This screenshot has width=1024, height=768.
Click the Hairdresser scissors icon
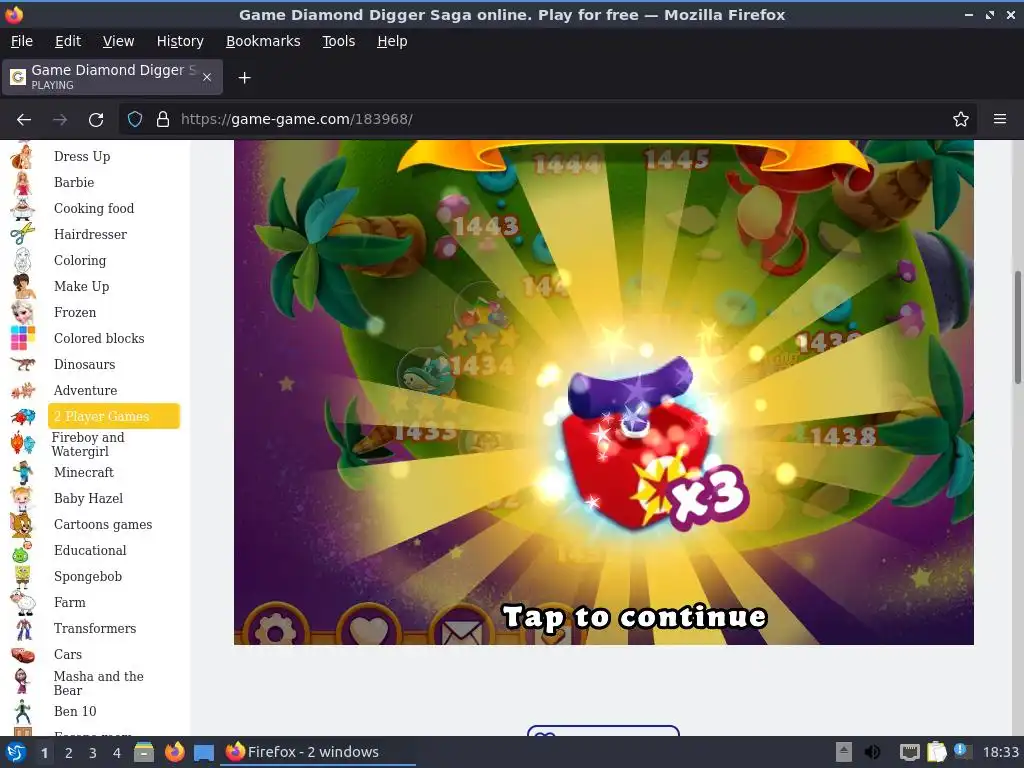(22, 234)
